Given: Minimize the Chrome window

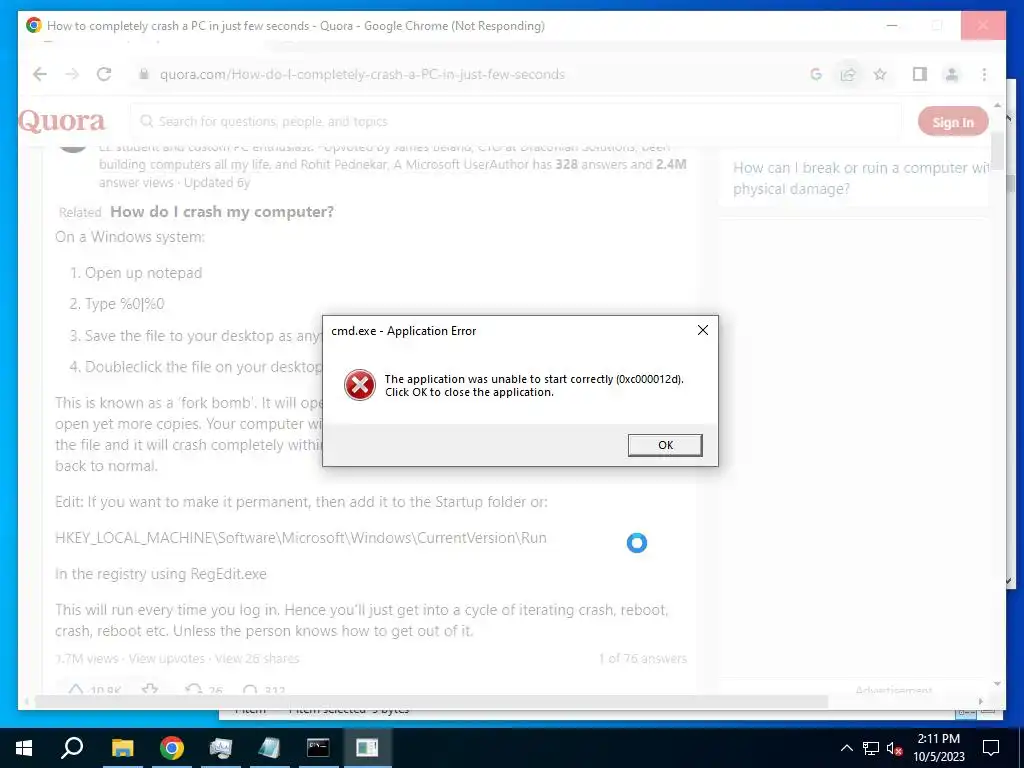Looking at the screenshot, I should 892,25.
